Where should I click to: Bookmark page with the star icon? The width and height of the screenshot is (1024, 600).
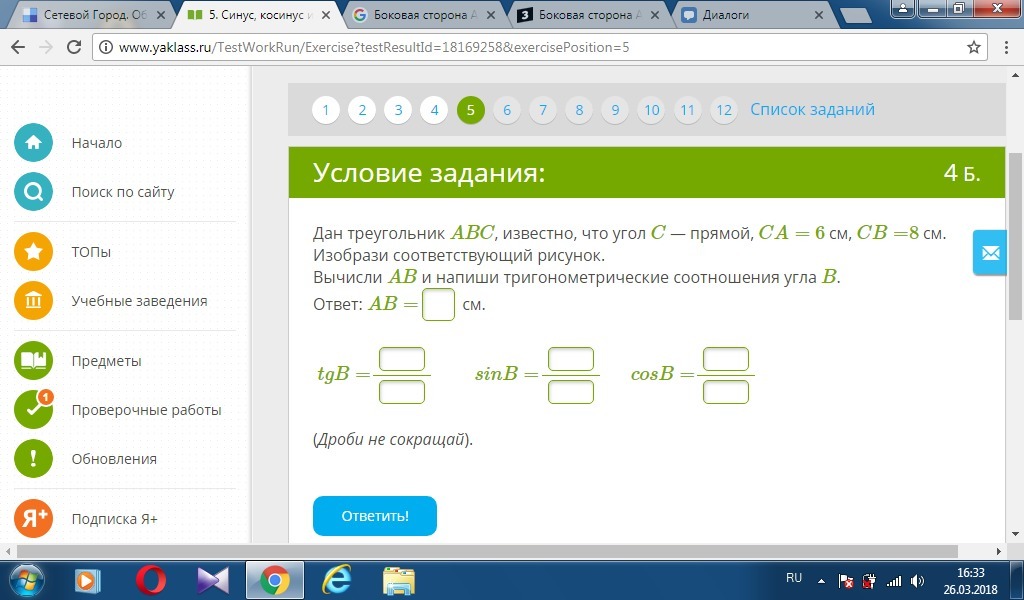pos(974,48)
